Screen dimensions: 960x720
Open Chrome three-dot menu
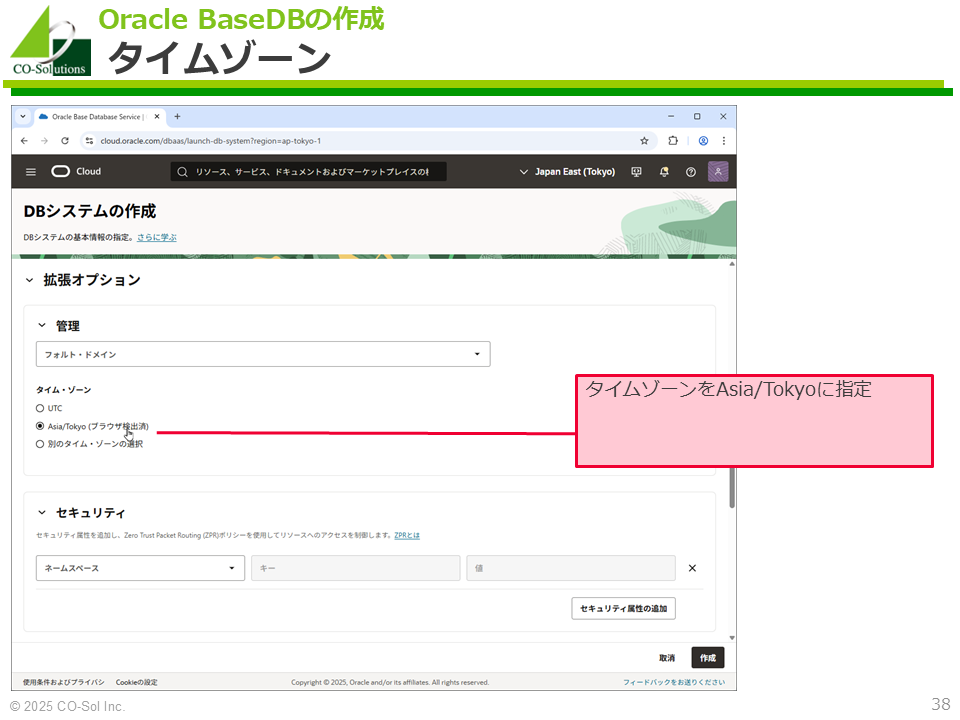724,141
